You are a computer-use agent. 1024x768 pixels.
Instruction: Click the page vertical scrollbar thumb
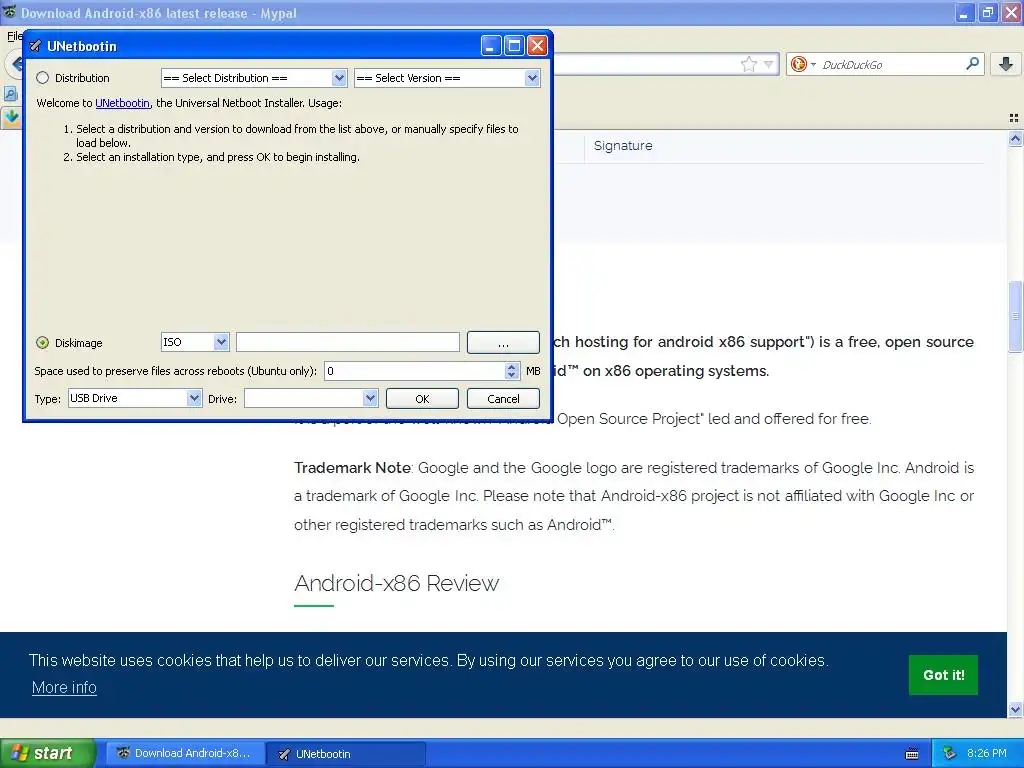(x=1015, y=317)
